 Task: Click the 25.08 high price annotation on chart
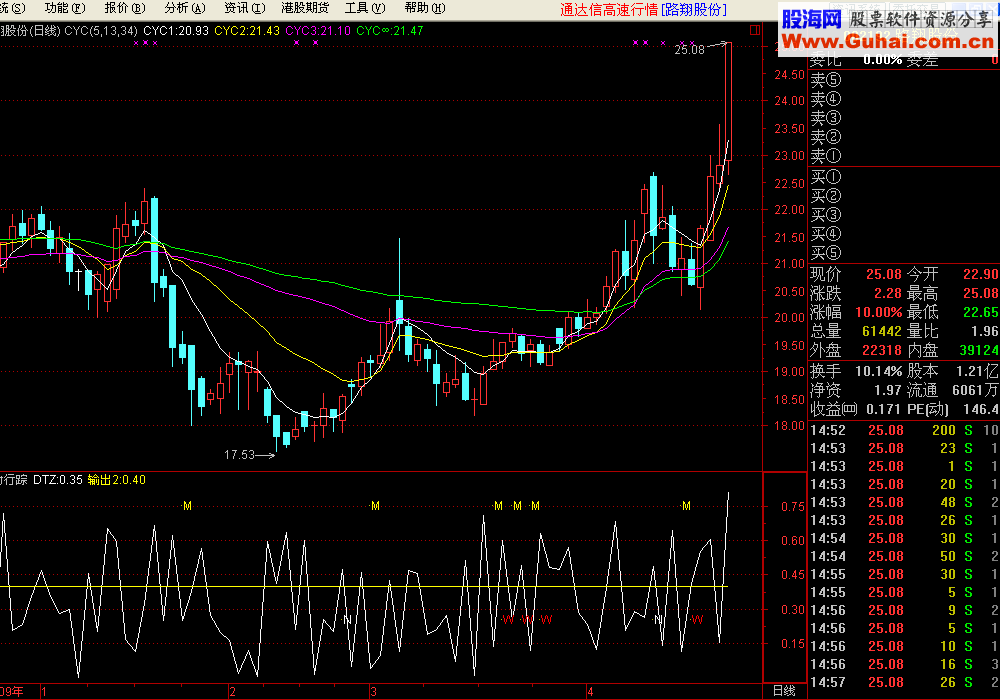(x=689, y=50)
